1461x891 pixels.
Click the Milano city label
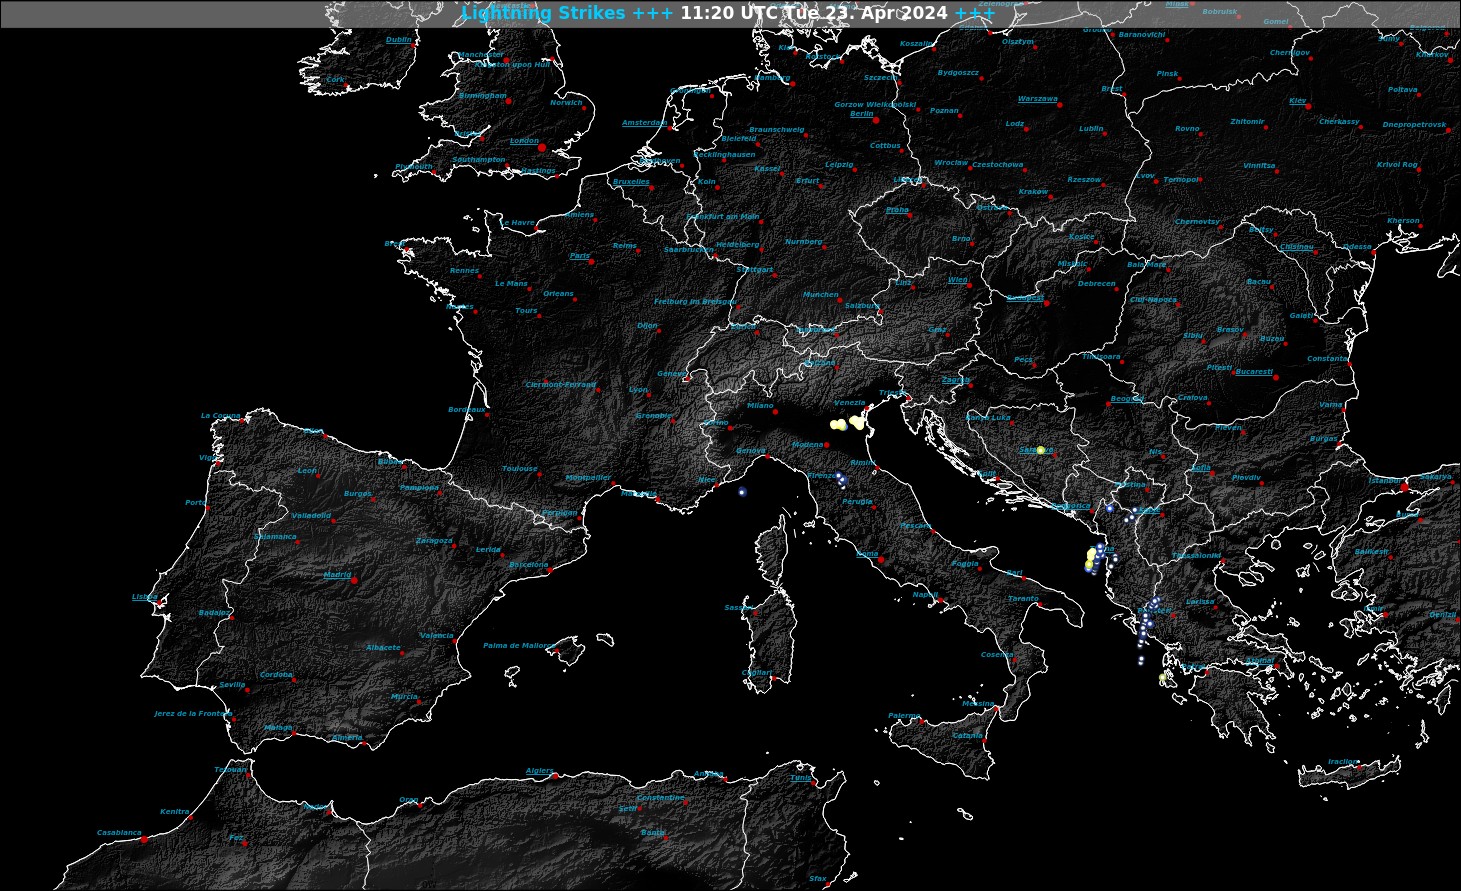coord(760,406)
